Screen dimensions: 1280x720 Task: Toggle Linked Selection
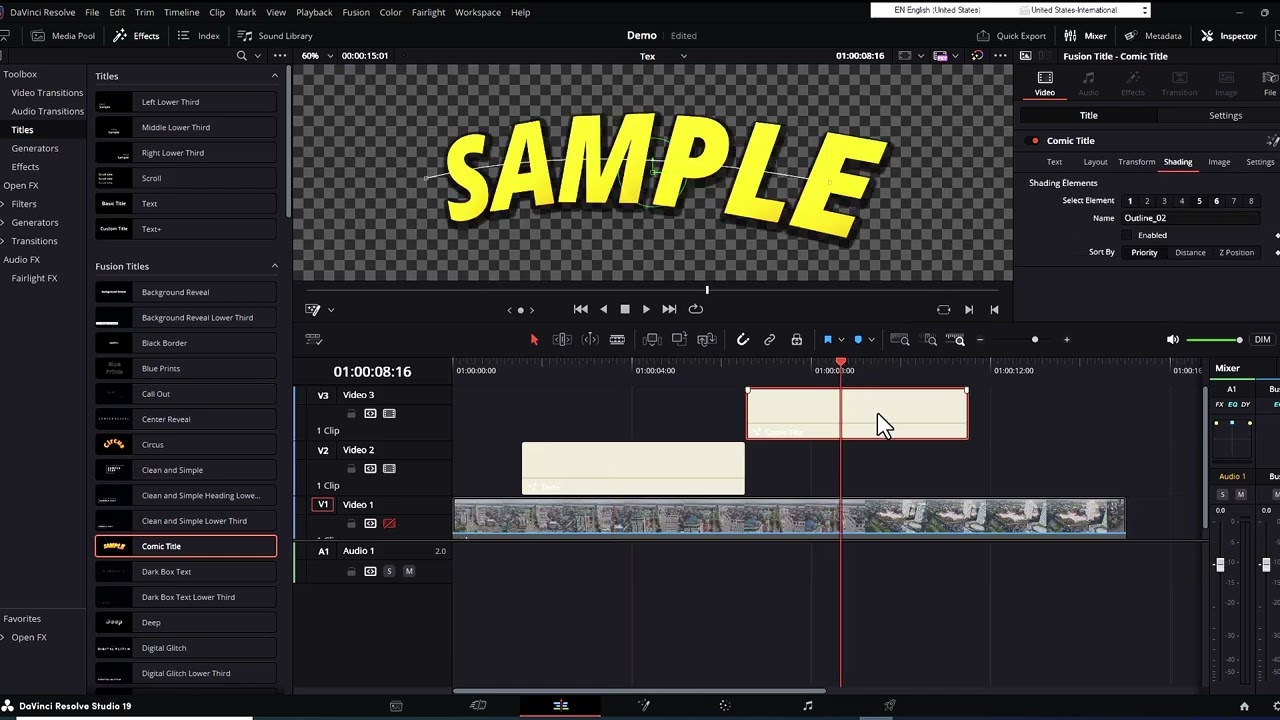(770, 340)
